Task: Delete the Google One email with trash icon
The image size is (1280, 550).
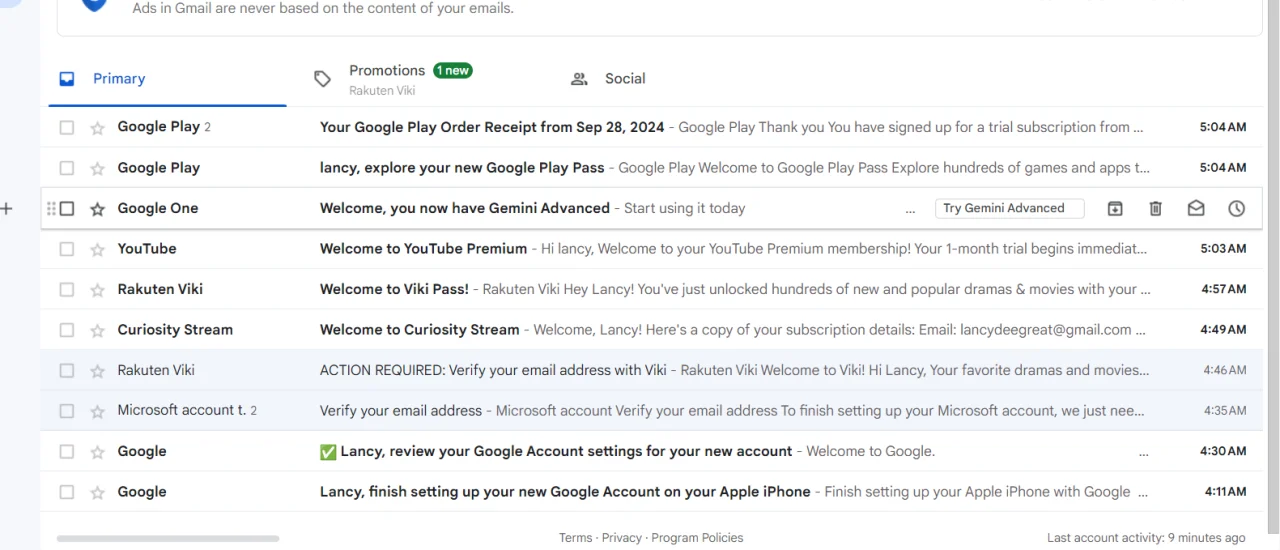Action: coord(1155,209)
